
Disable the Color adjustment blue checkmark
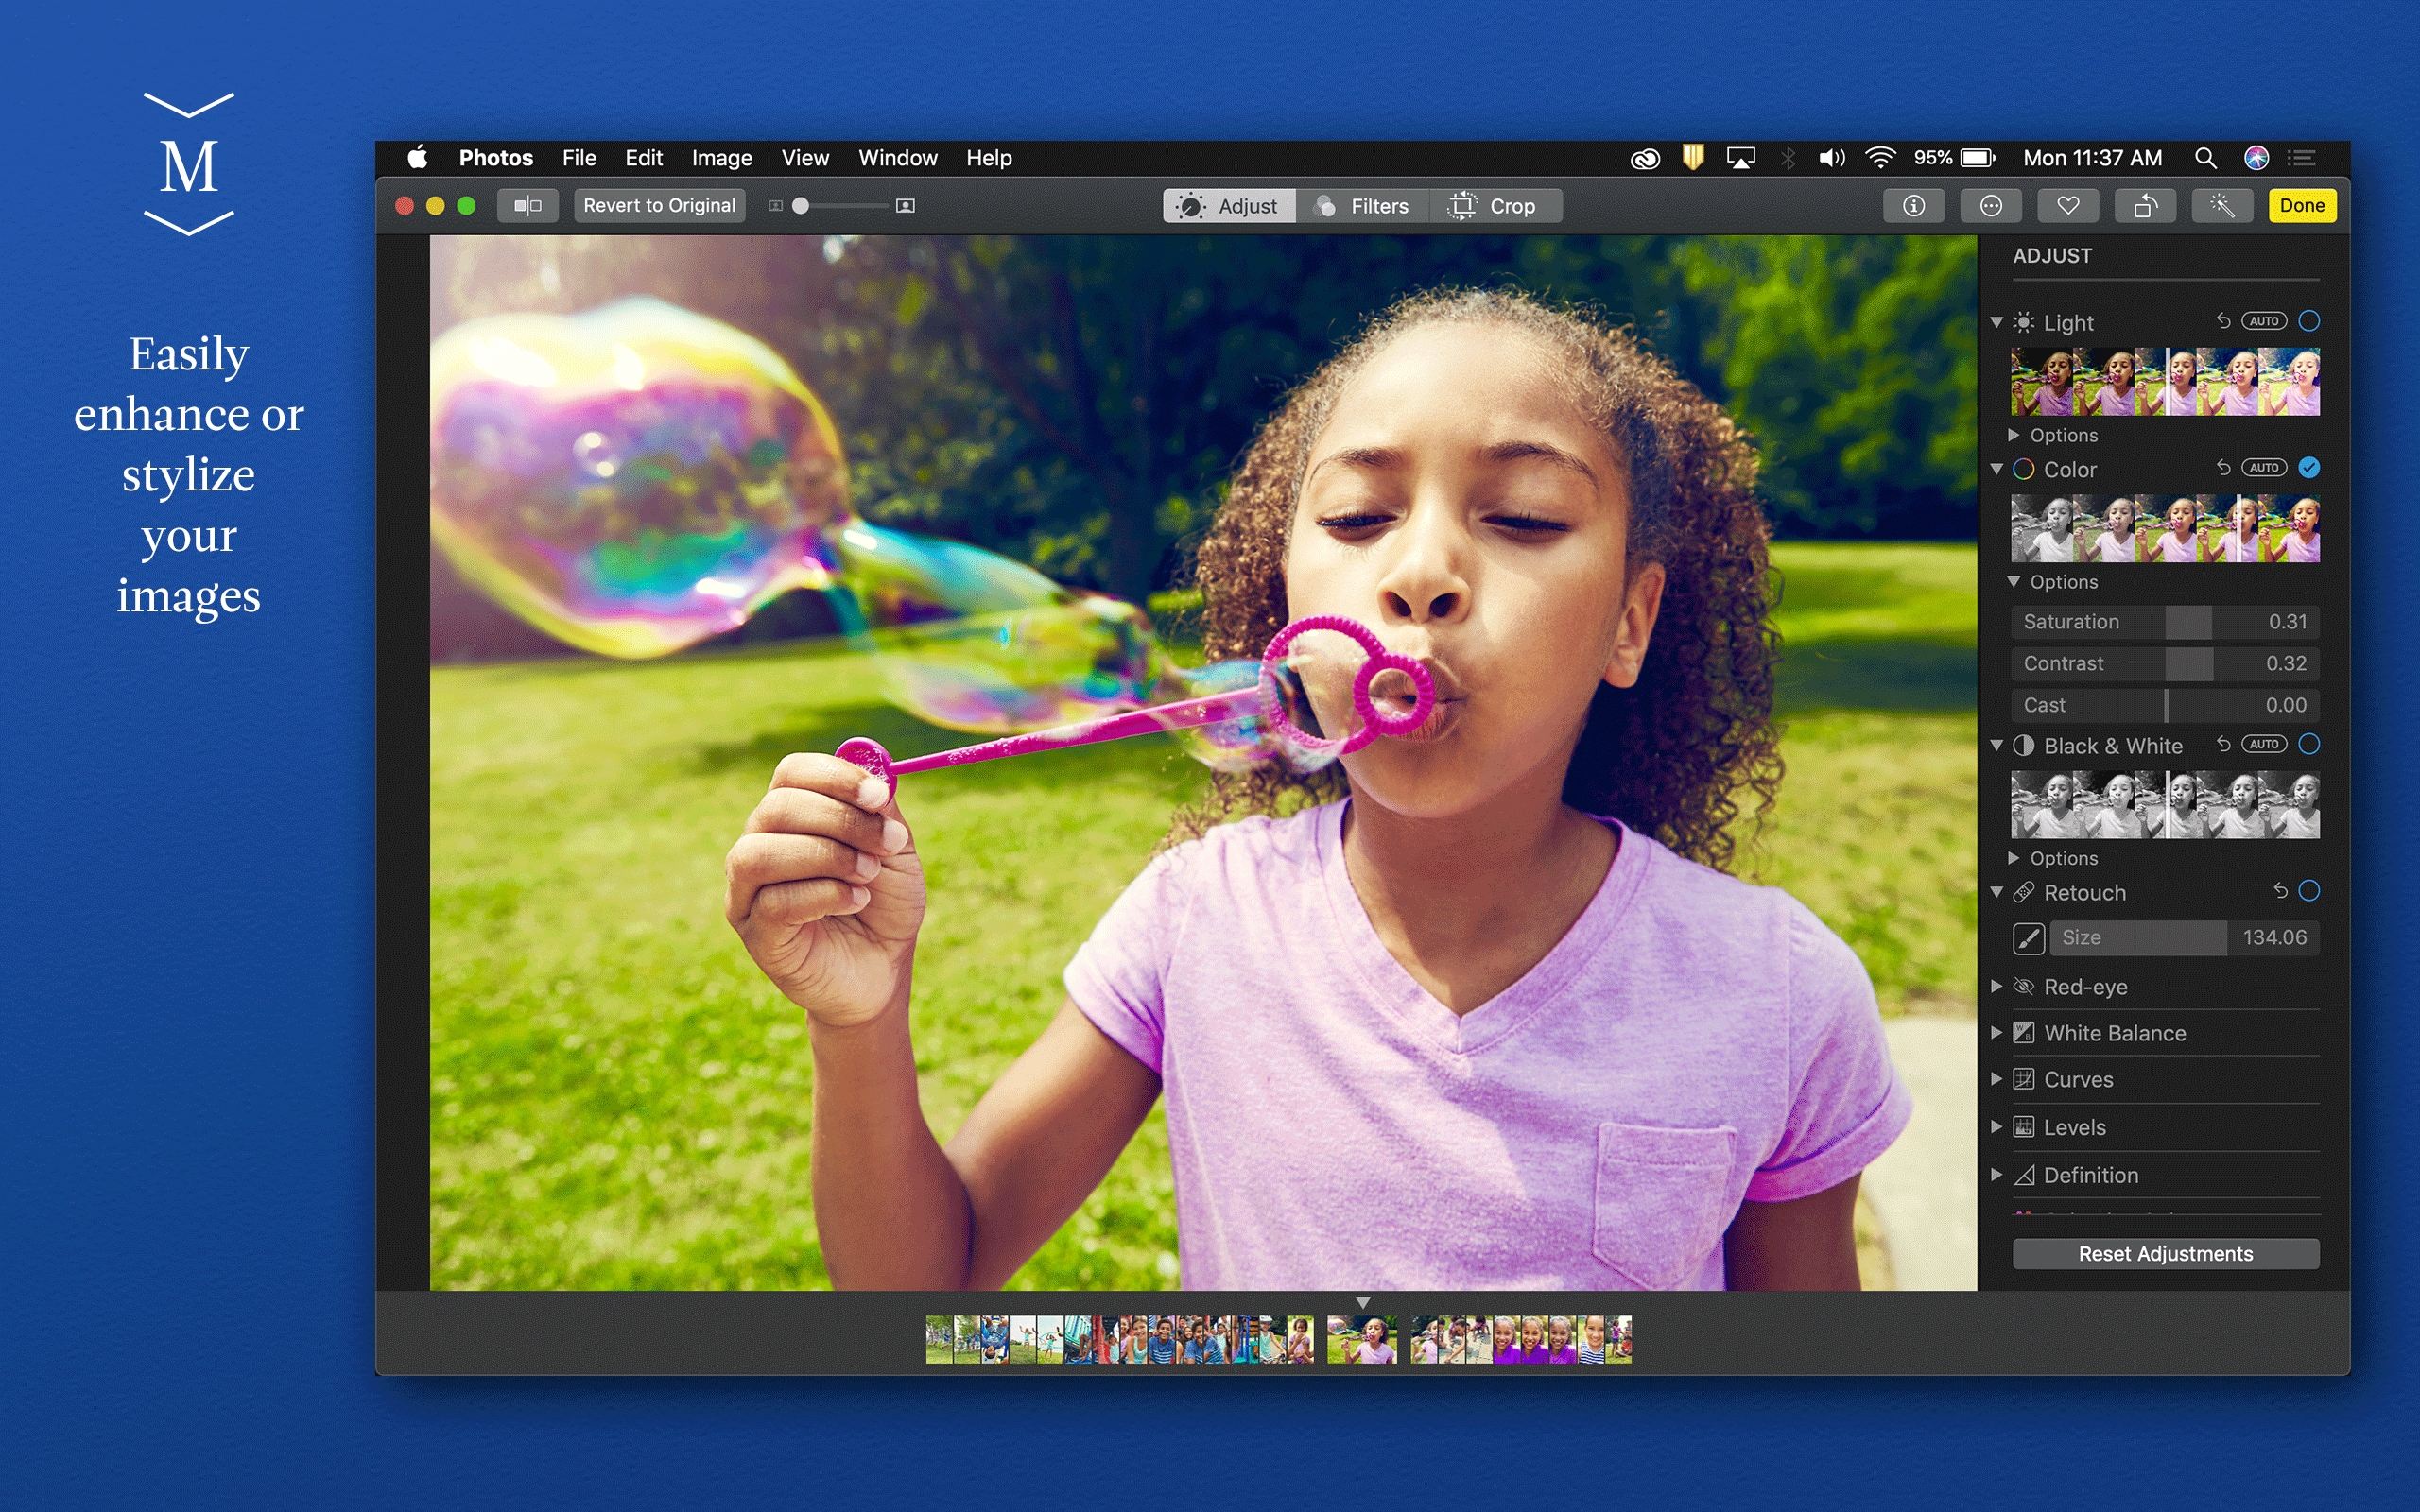point(2309,468)
